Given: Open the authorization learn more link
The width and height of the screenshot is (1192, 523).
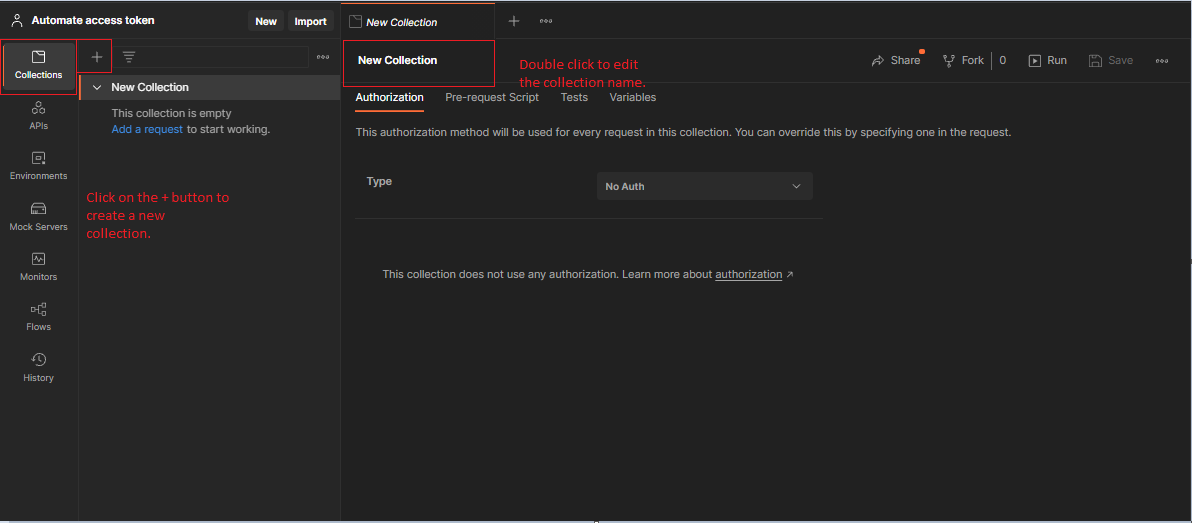Looking at the screenshot, I should click(749, 274).
